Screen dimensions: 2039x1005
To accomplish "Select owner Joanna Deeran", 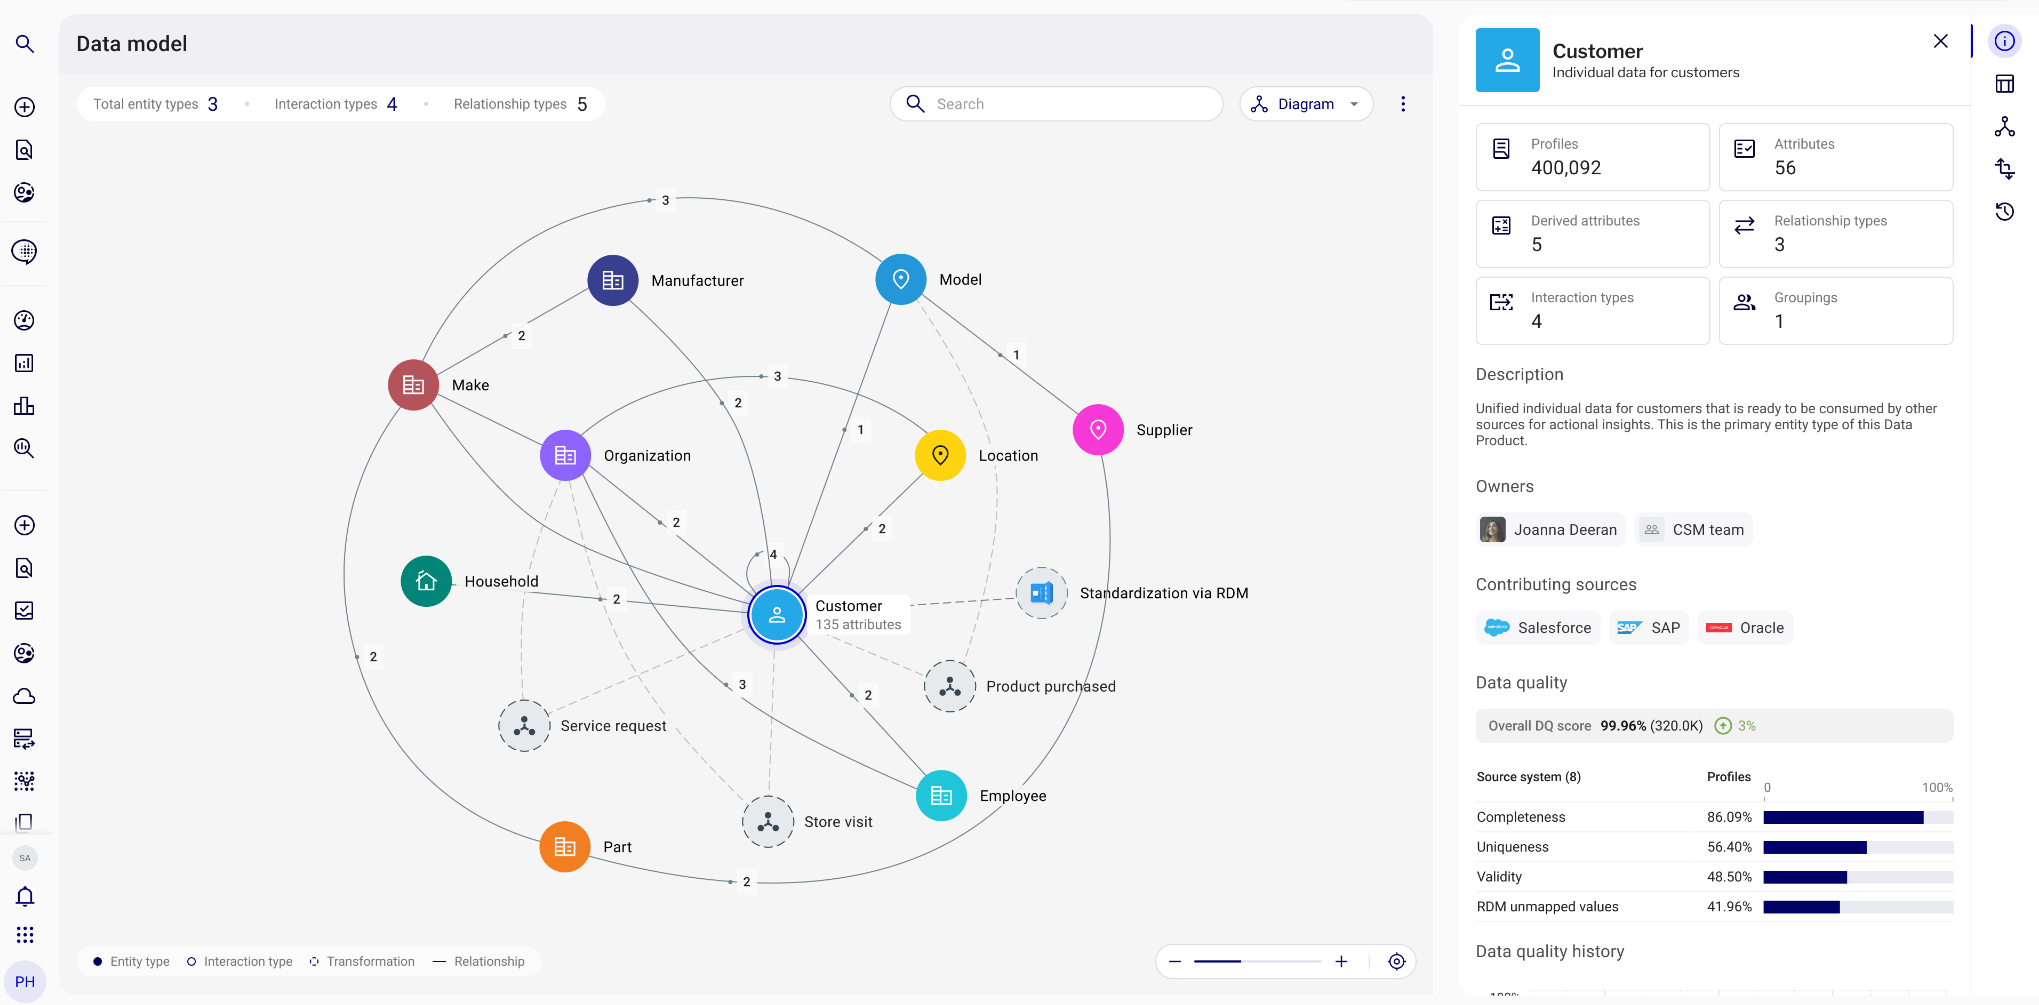I will 1549,529.
